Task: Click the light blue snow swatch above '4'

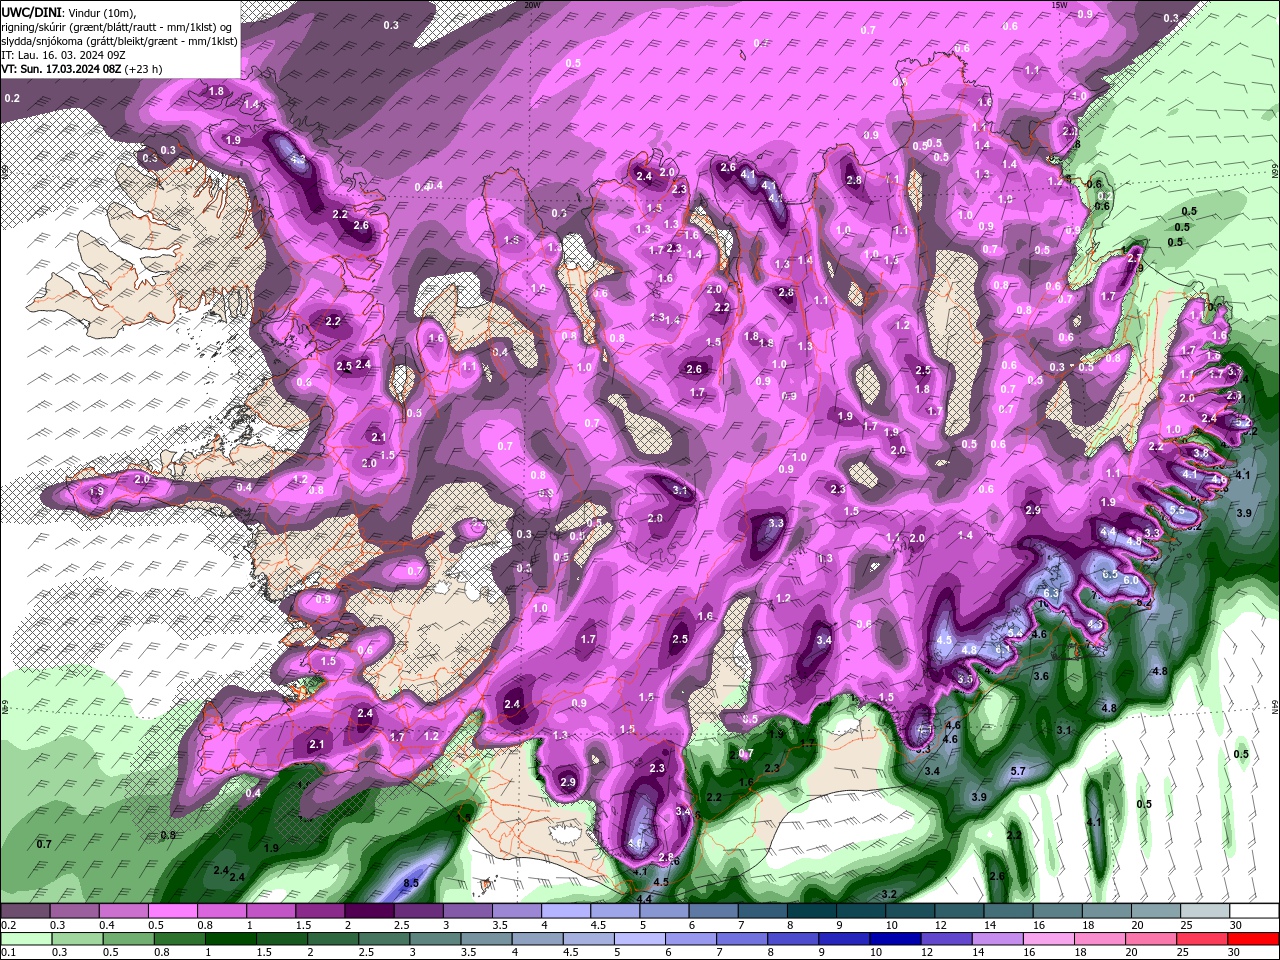Action: (565, 911)
